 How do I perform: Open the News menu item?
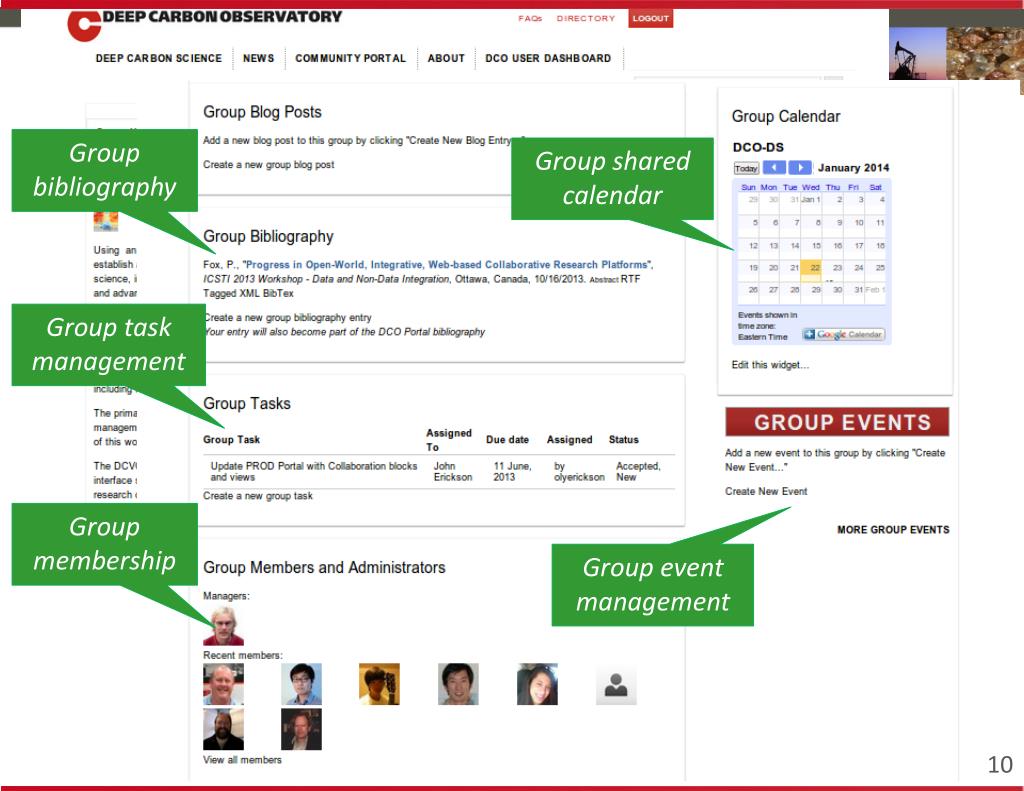tap(259, 58)
